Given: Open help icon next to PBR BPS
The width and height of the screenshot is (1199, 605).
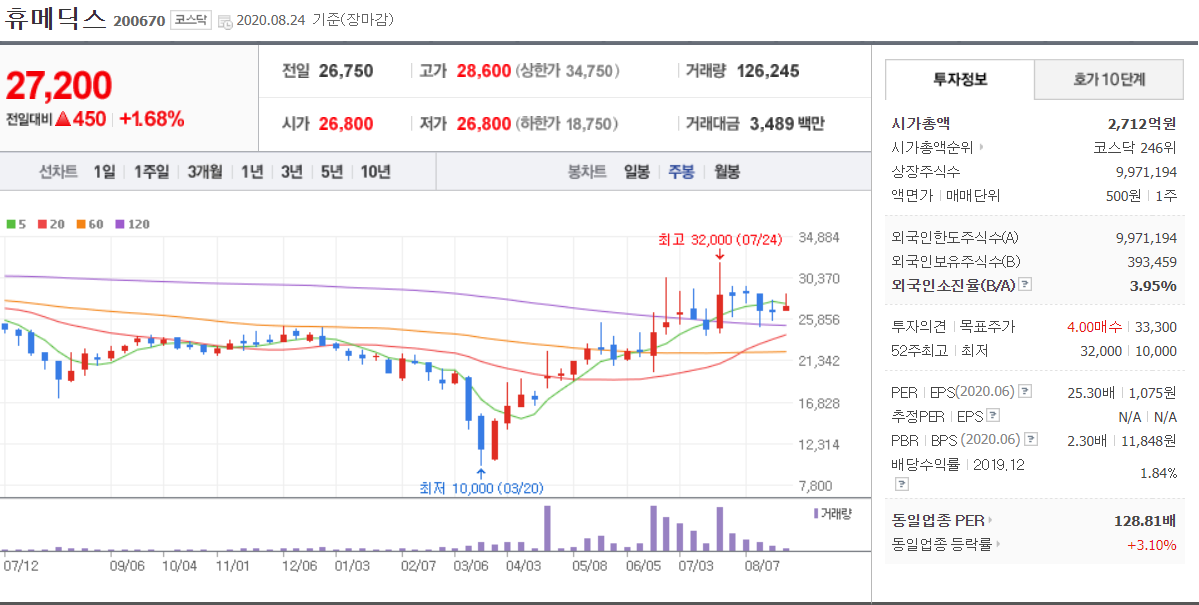Looking at the screenshot, I should click(1032, 440).
